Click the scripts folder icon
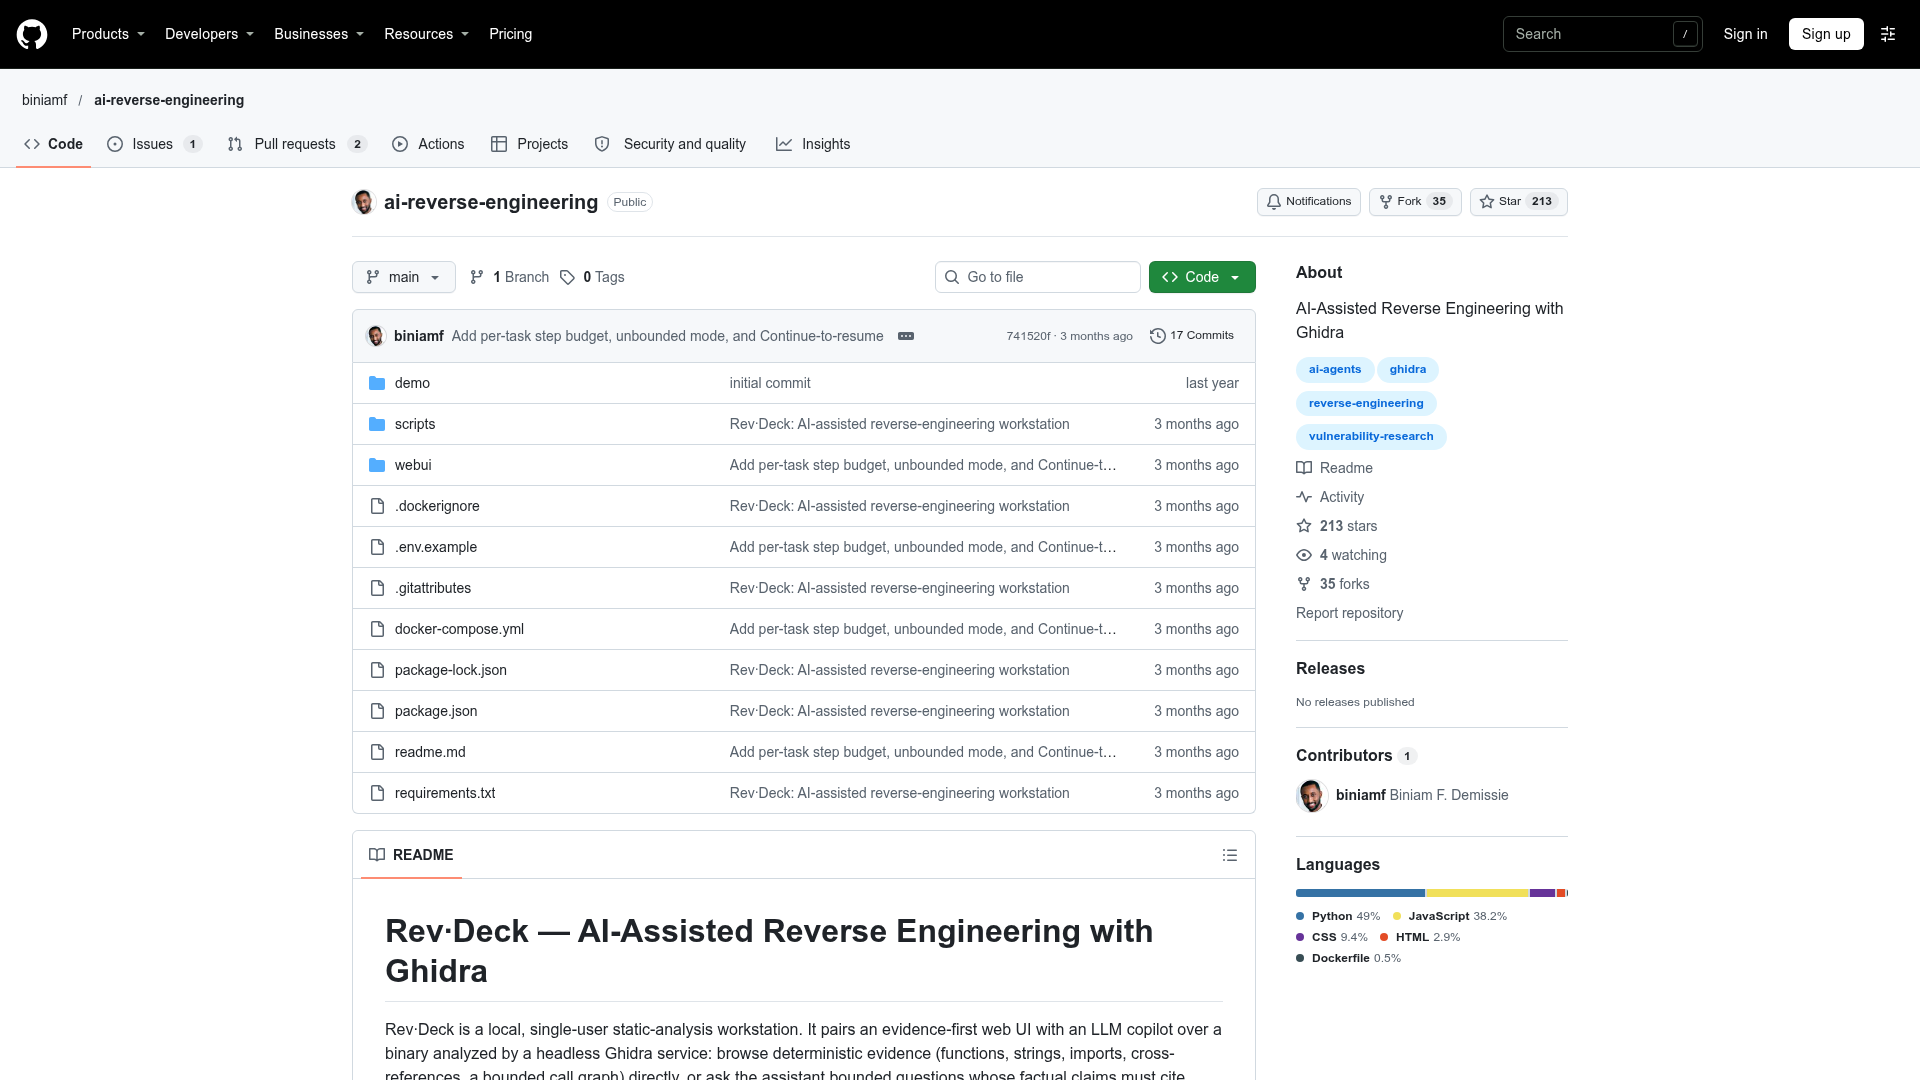Viewport: 1920px width, 1080px height. coord(377,424)
